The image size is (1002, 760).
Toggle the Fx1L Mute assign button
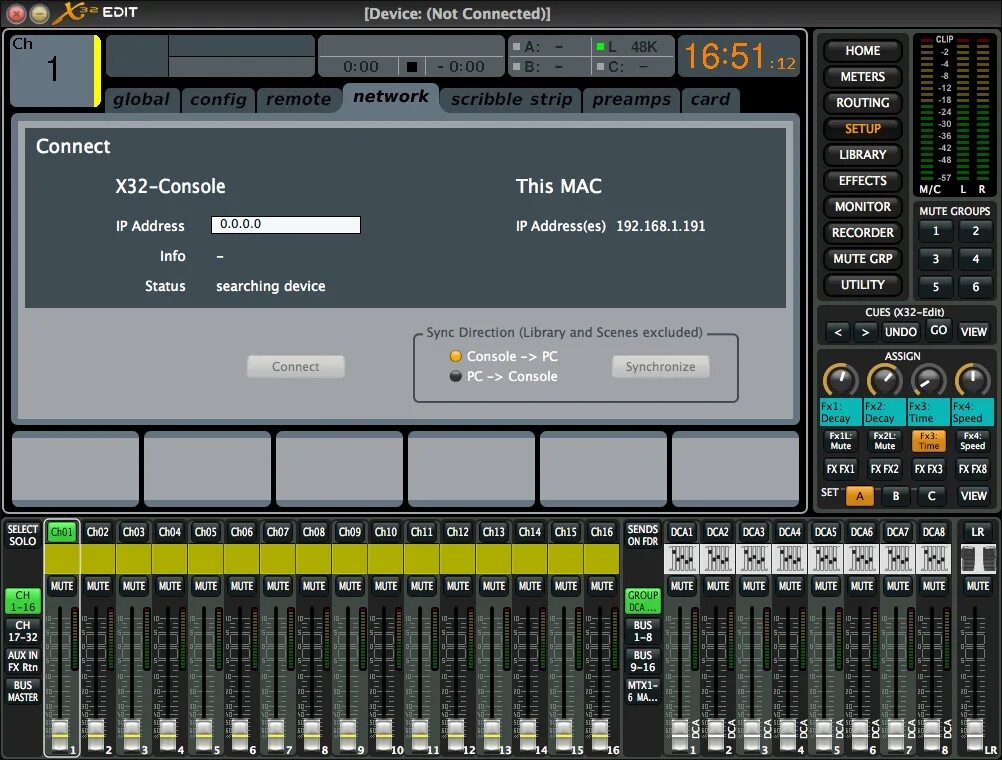(x=840, y=441)
